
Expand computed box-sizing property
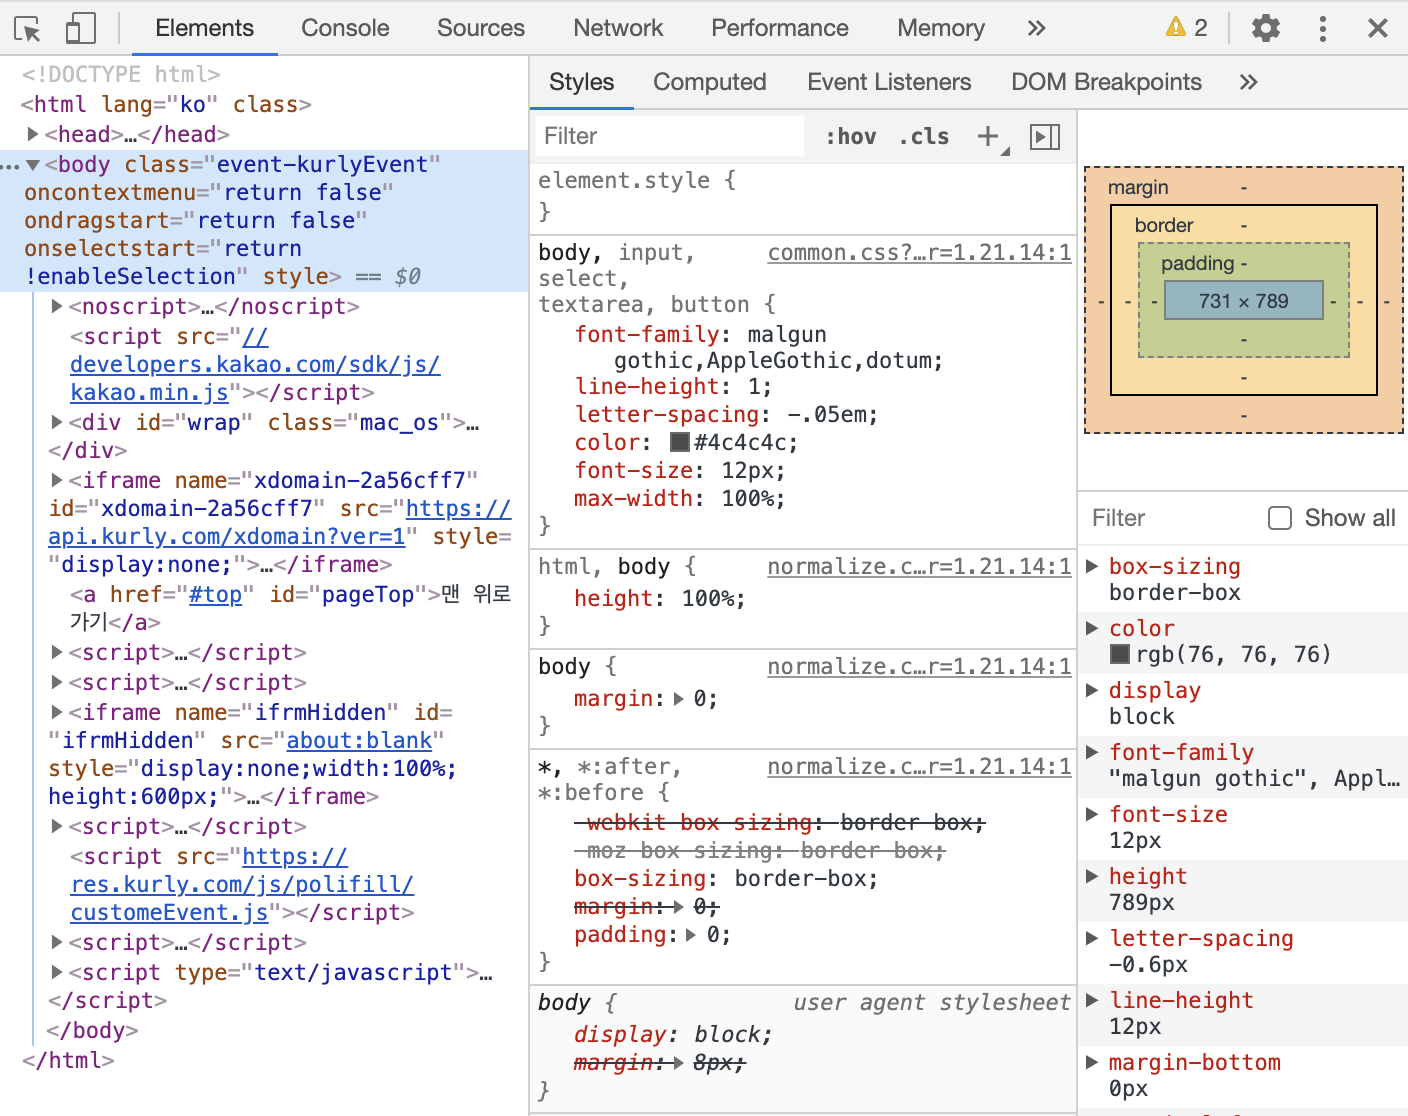coord(1093,566)
